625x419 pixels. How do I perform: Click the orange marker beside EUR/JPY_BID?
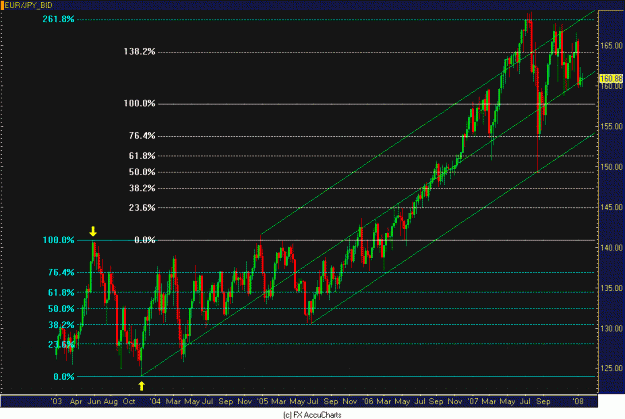pos(2,5)
